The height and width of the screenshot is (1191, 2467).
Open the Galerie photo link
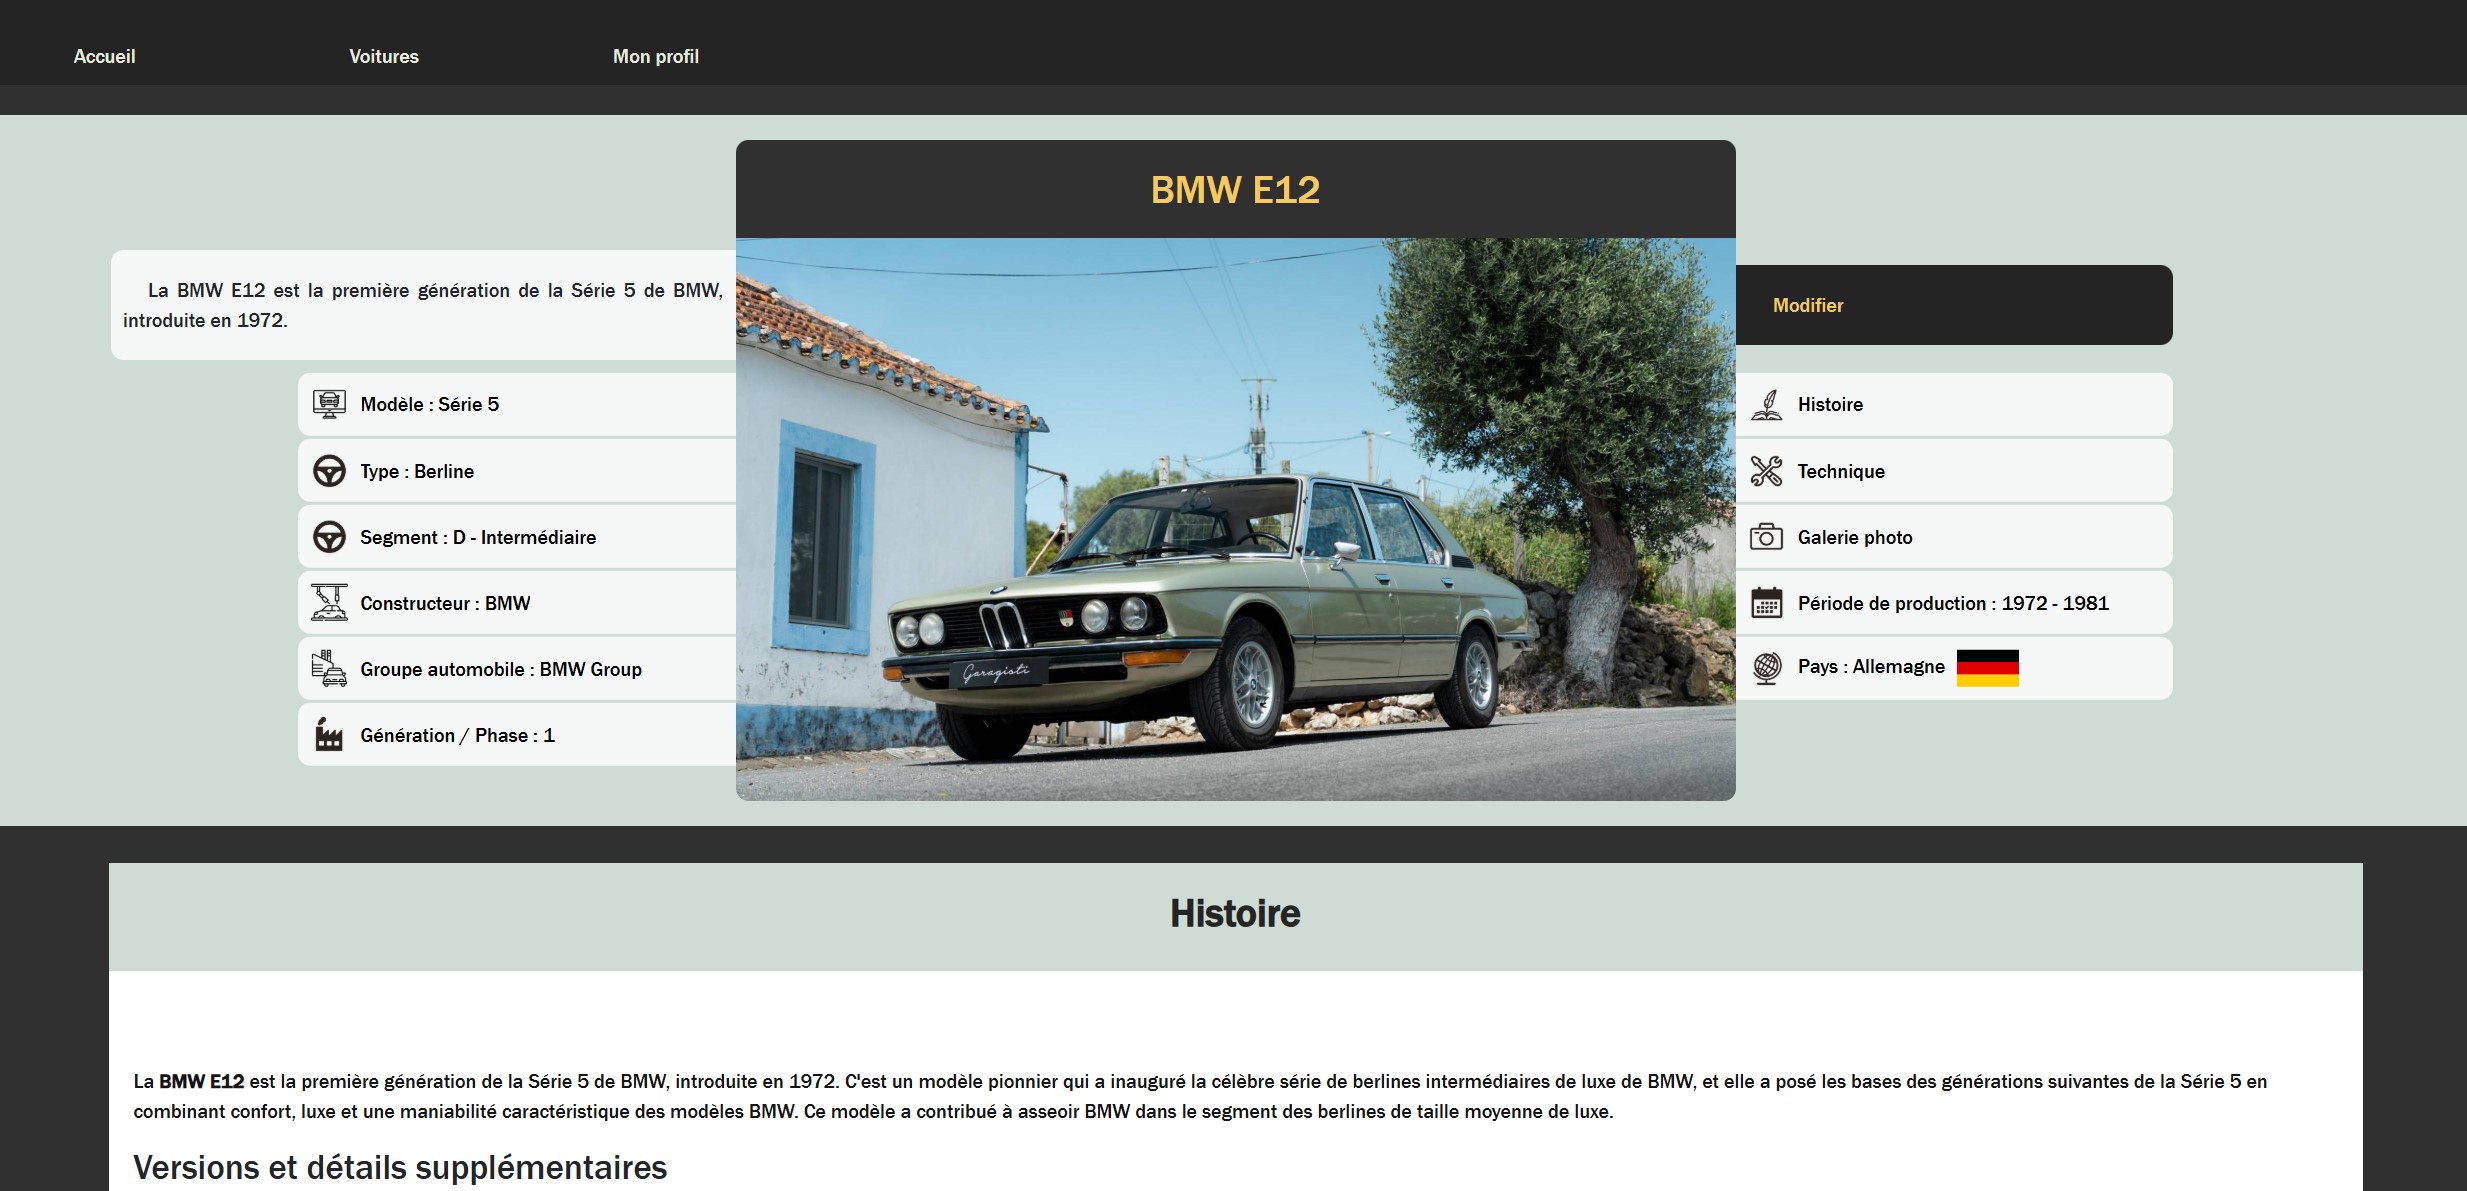1855,537
